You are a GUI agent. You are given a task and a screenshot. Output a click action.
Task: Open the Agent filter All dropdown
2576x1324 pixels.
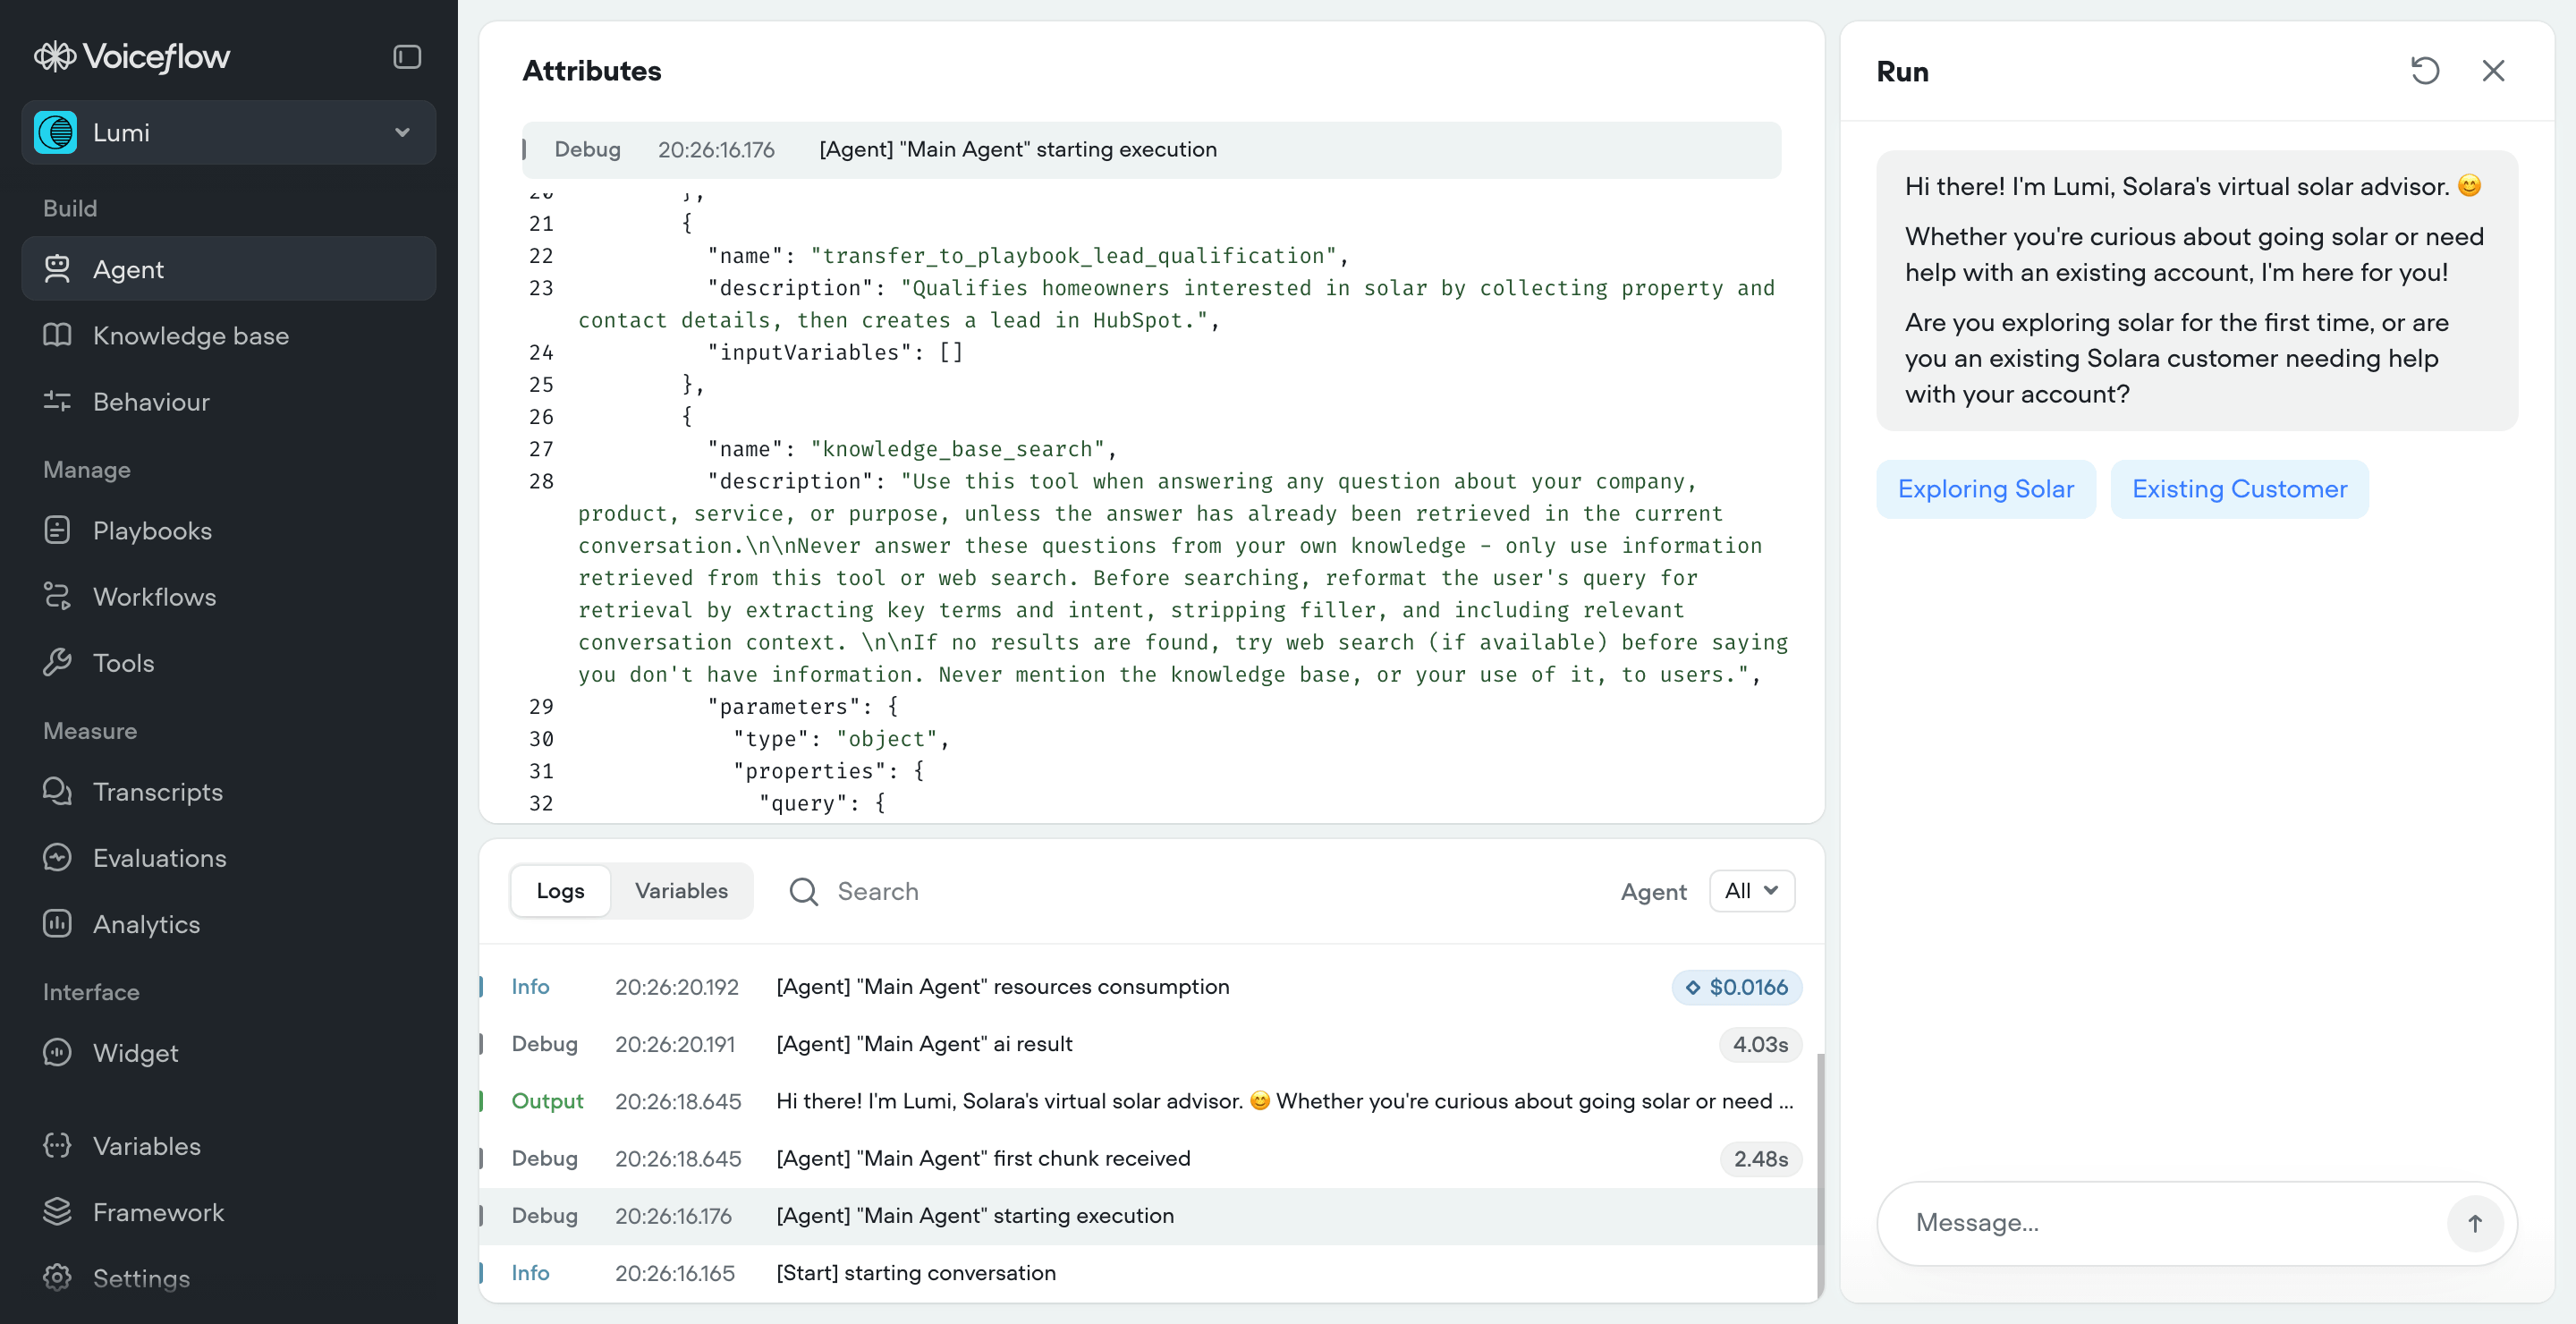point(1751,891)
